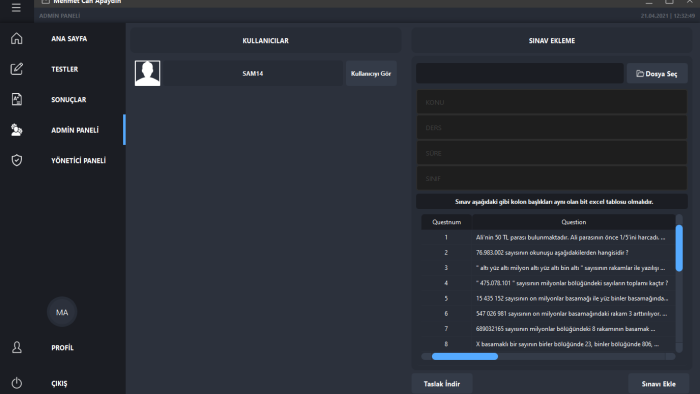Open the TESTLER menu item
This screenshot has height=394, width=700.
(64, 69)
